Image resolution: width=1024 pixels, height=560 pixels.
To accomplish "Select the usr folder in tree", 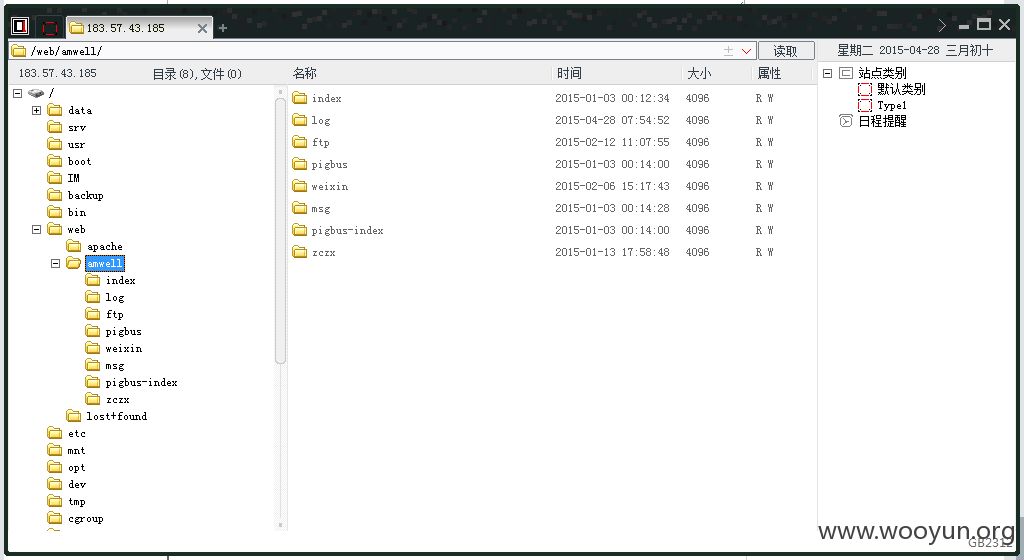I will click(67, 144).
